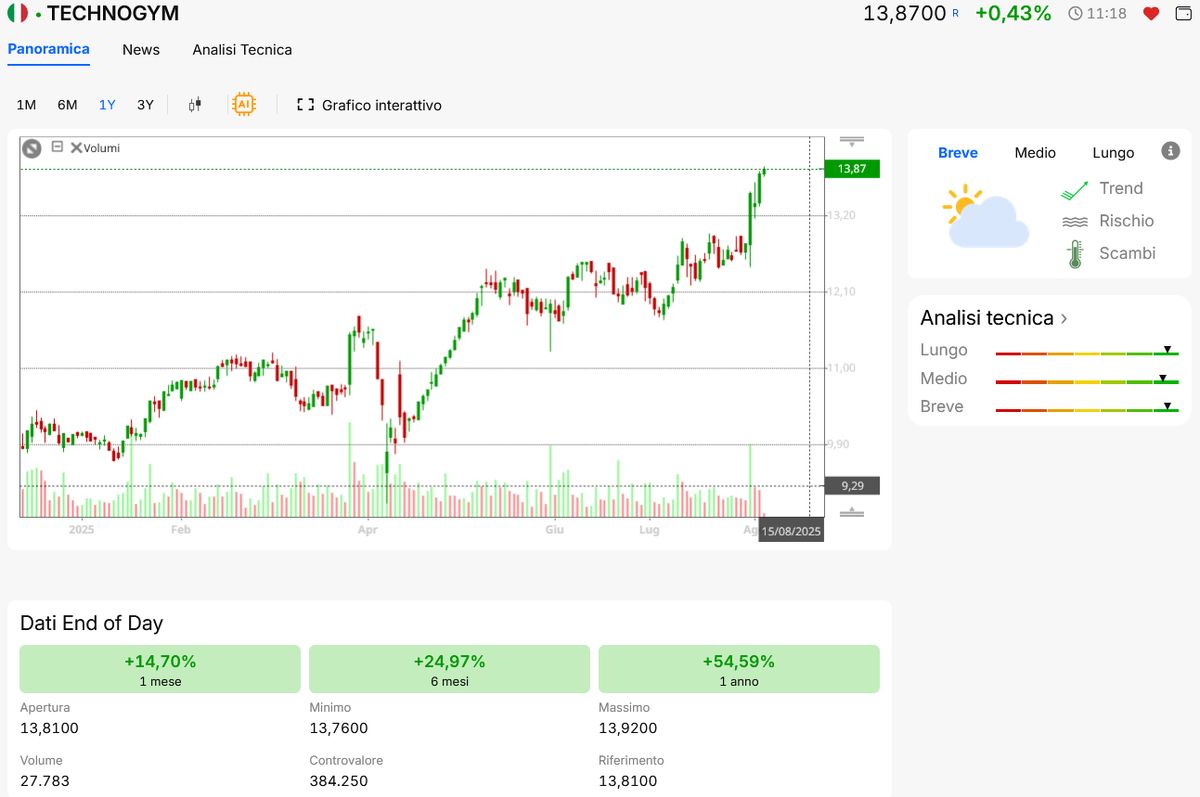The image size is (1200, 797).
Task: Open Analisi tecnica panel via chevron
Action: pyautogui.click(x=1064, y=319)
